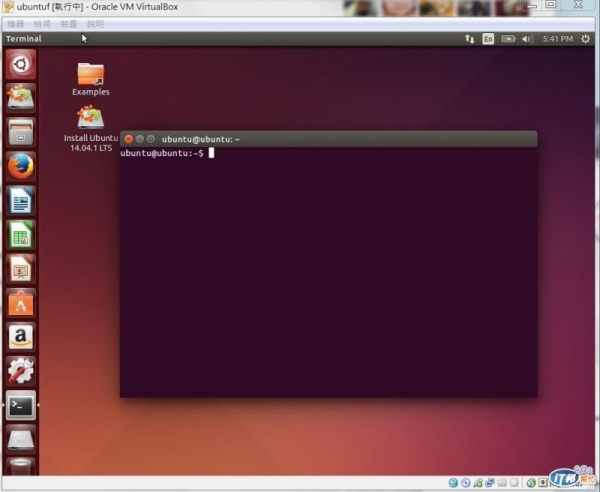
Task: Click the VirtualBox shared folders status icon
Action: tap(502, 483)
